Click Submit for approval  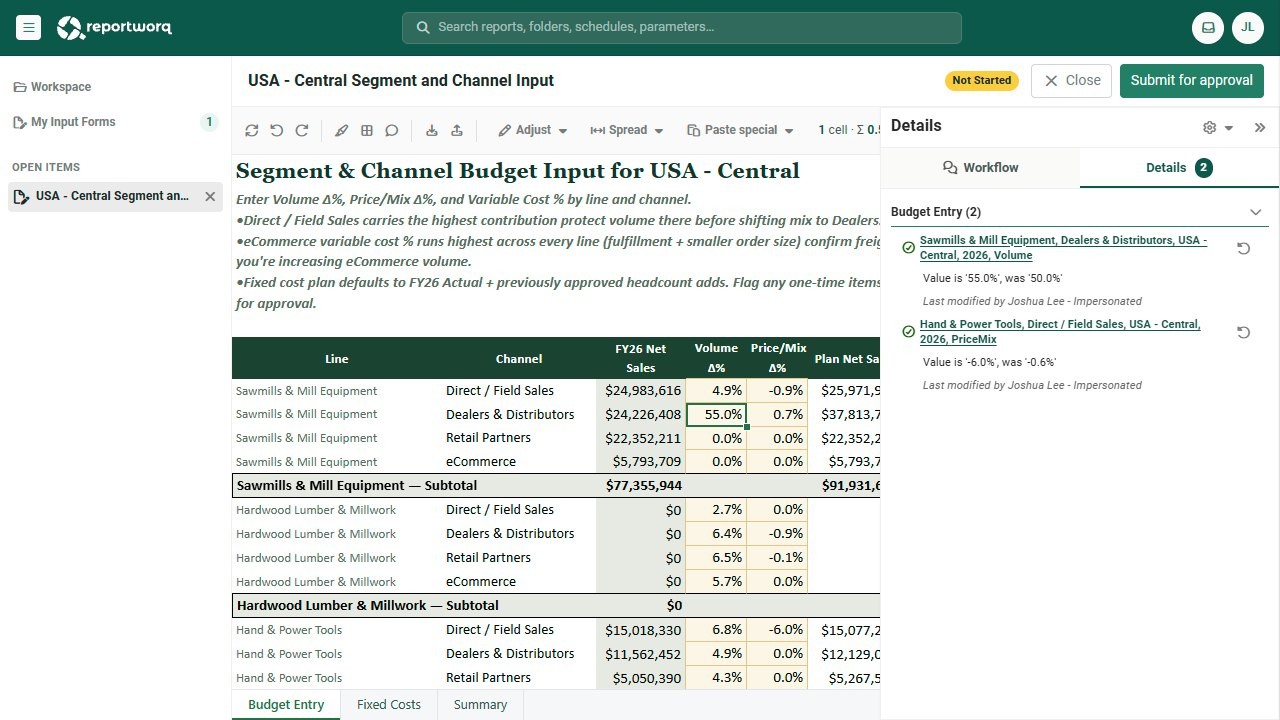coord(1192,81)
